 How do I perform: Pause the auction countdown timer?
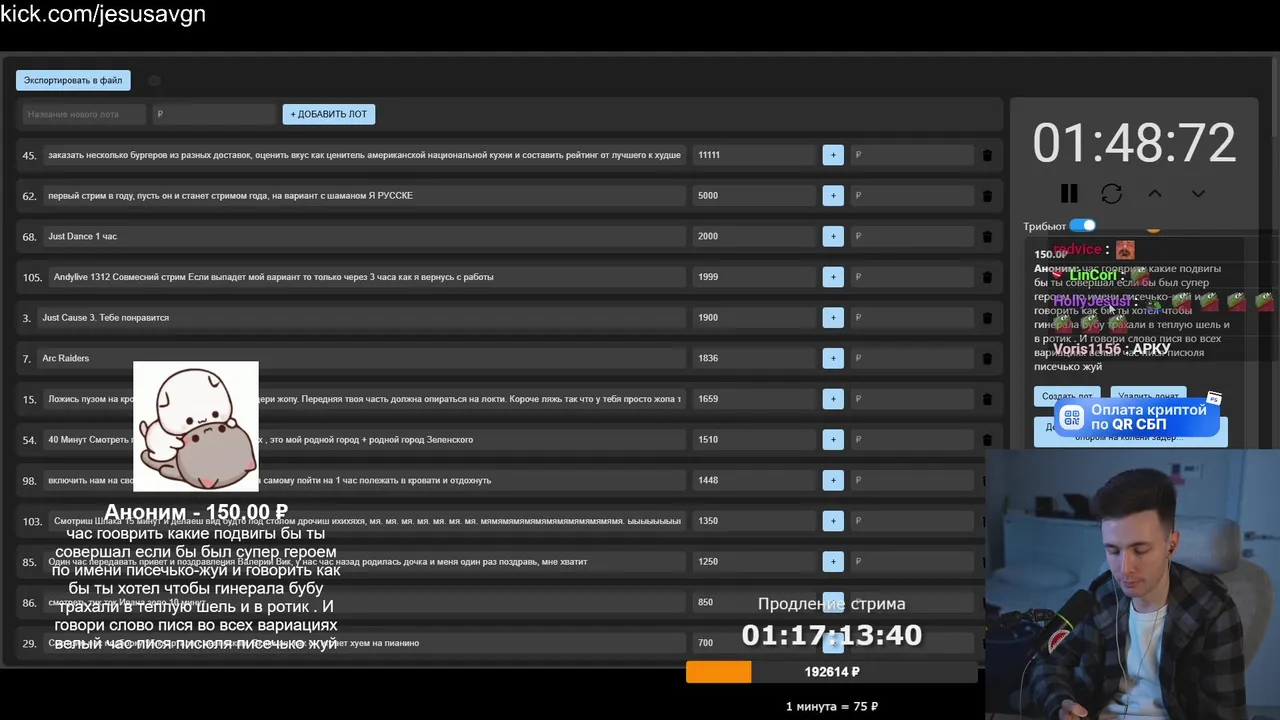[1069, 193]
